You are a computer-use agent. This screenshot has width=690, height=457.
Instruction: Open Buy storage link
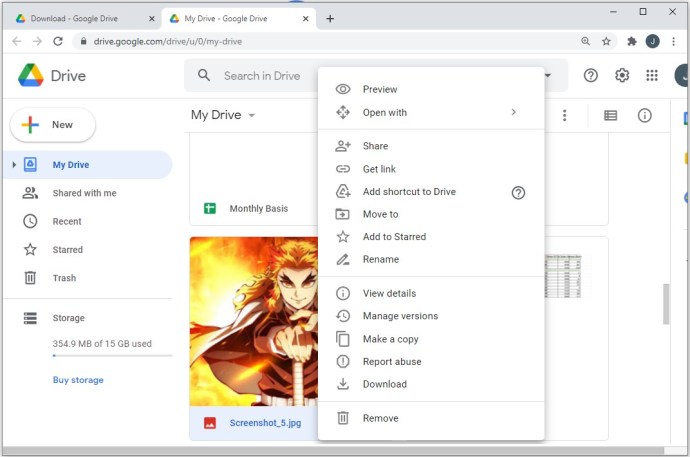point(78,380)
